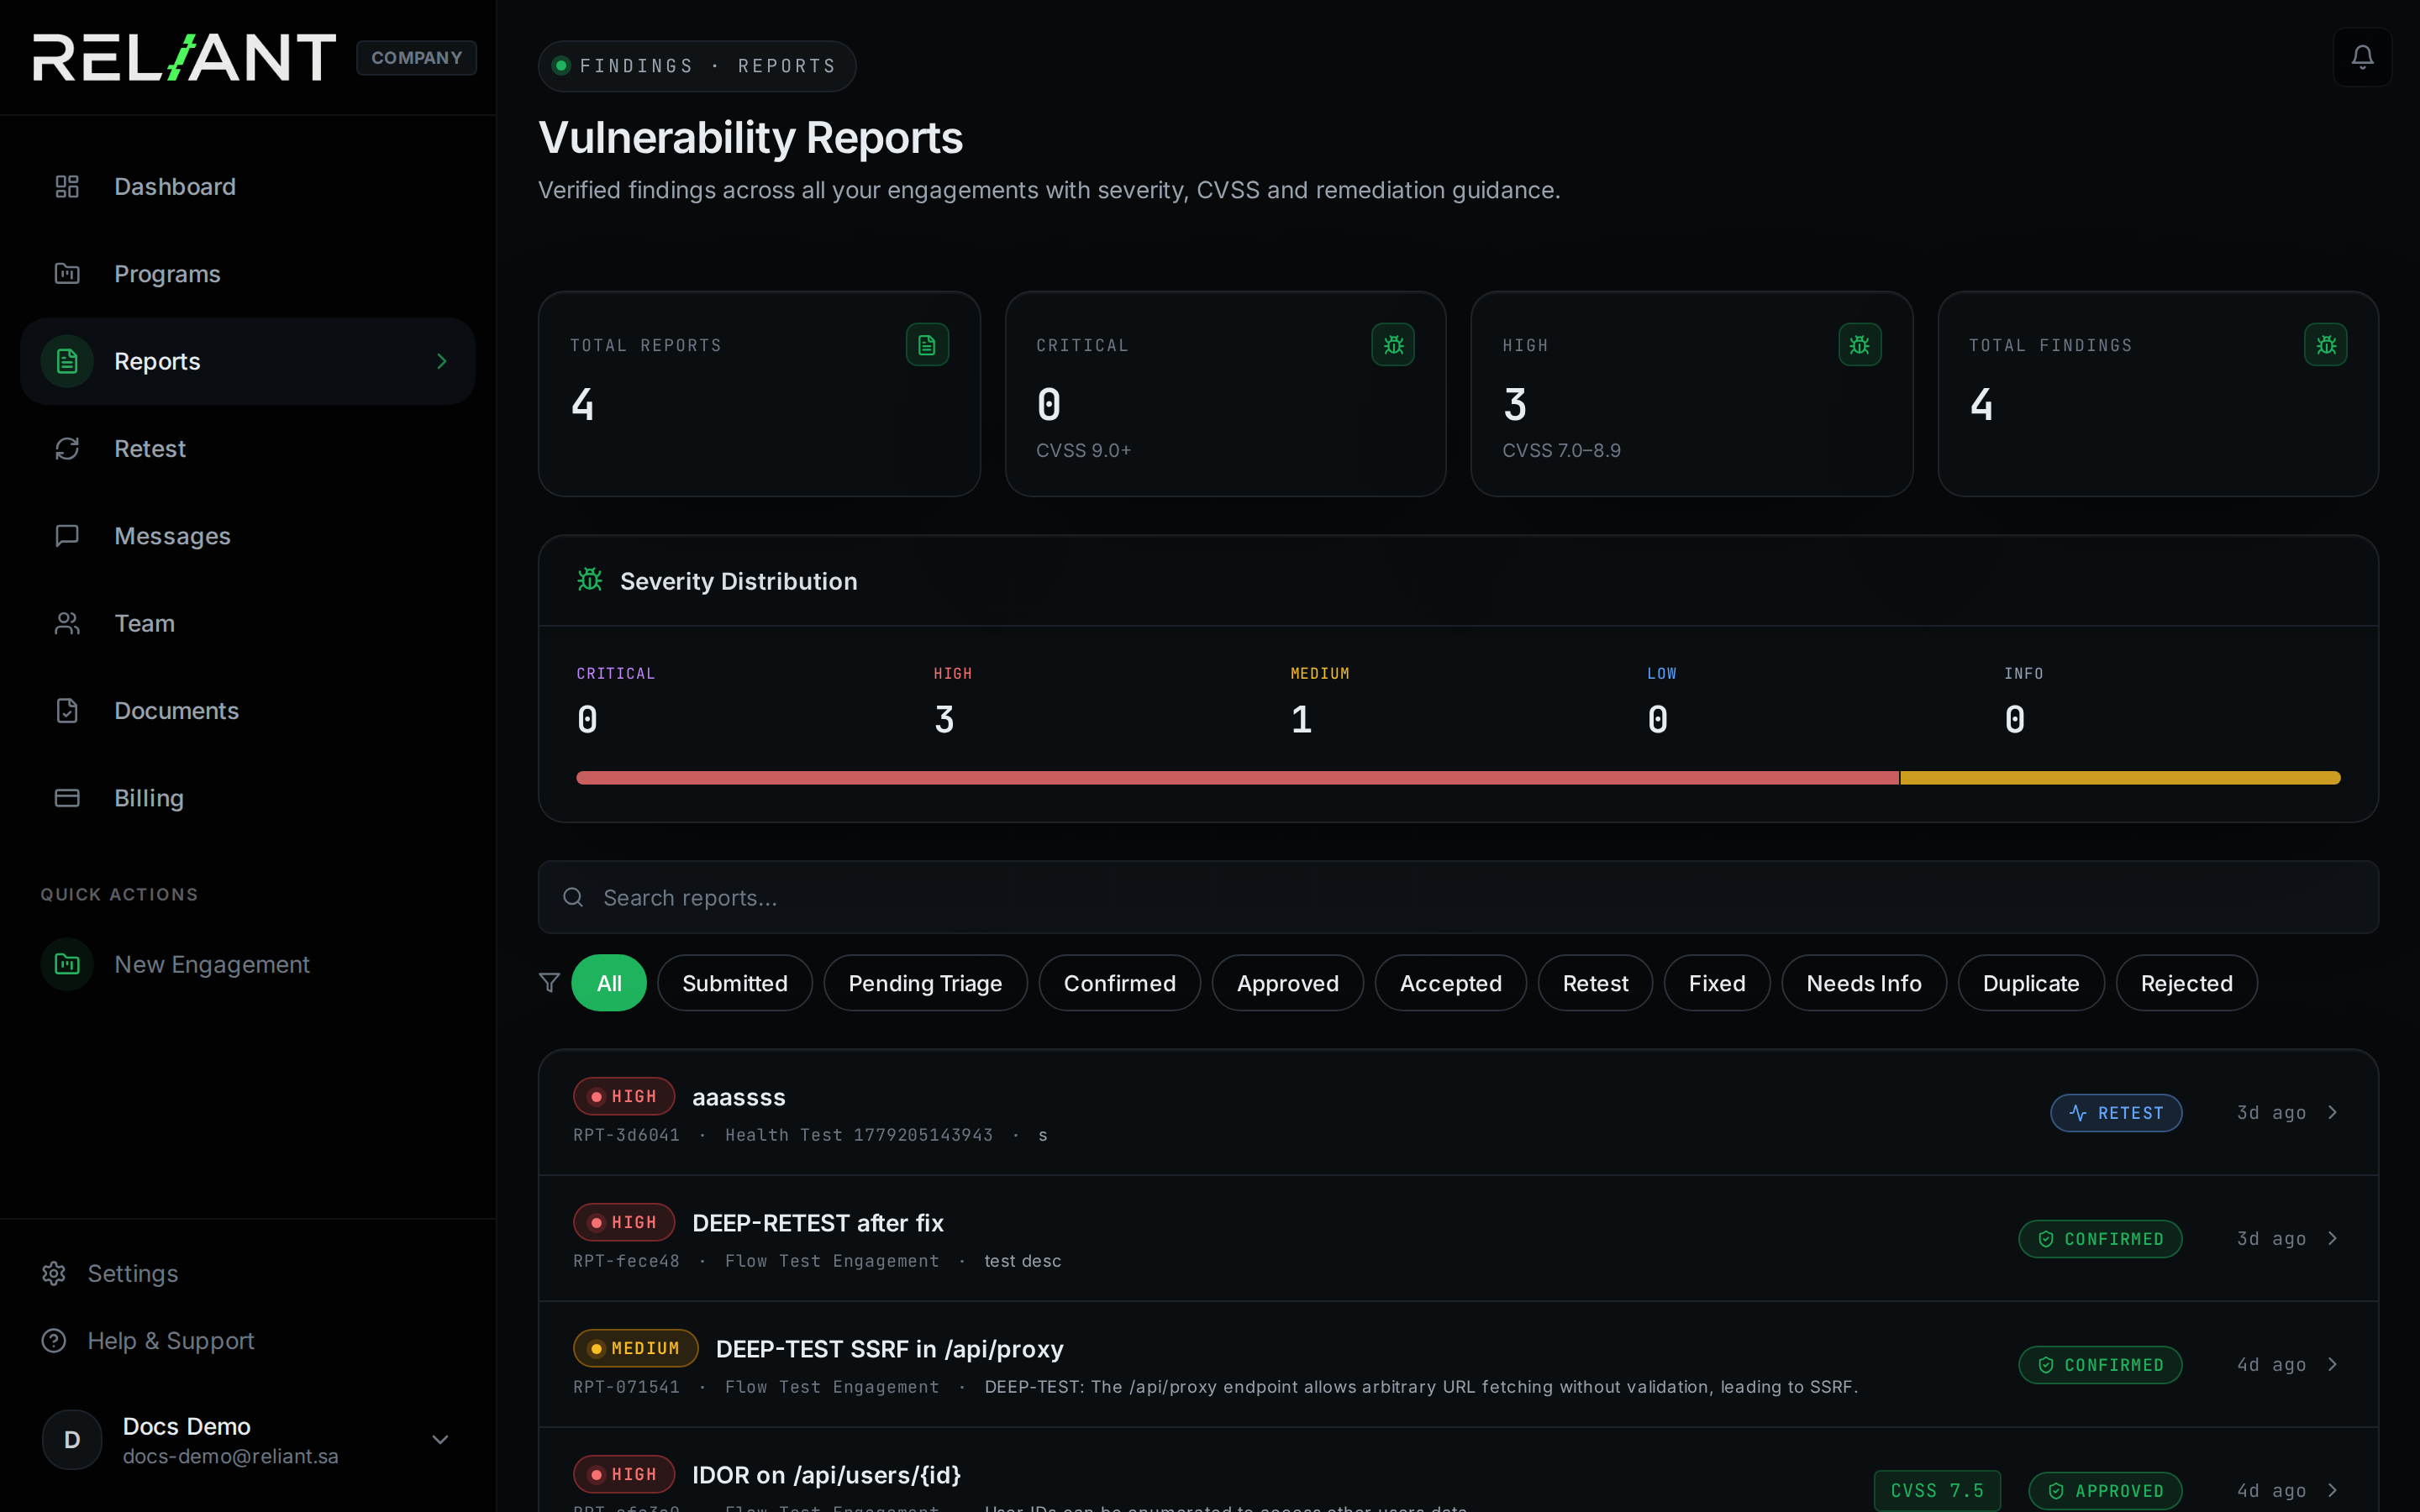Click the Documents file icon
2420x1512 pixels.
[x=67, y=711]
